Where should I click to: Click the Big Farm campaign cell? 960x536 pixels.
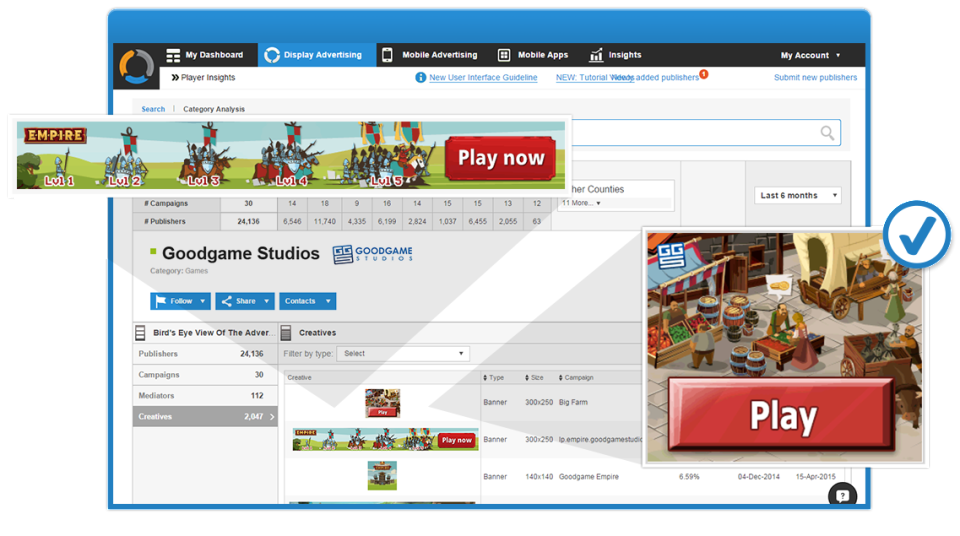click(x=573, y=402)
